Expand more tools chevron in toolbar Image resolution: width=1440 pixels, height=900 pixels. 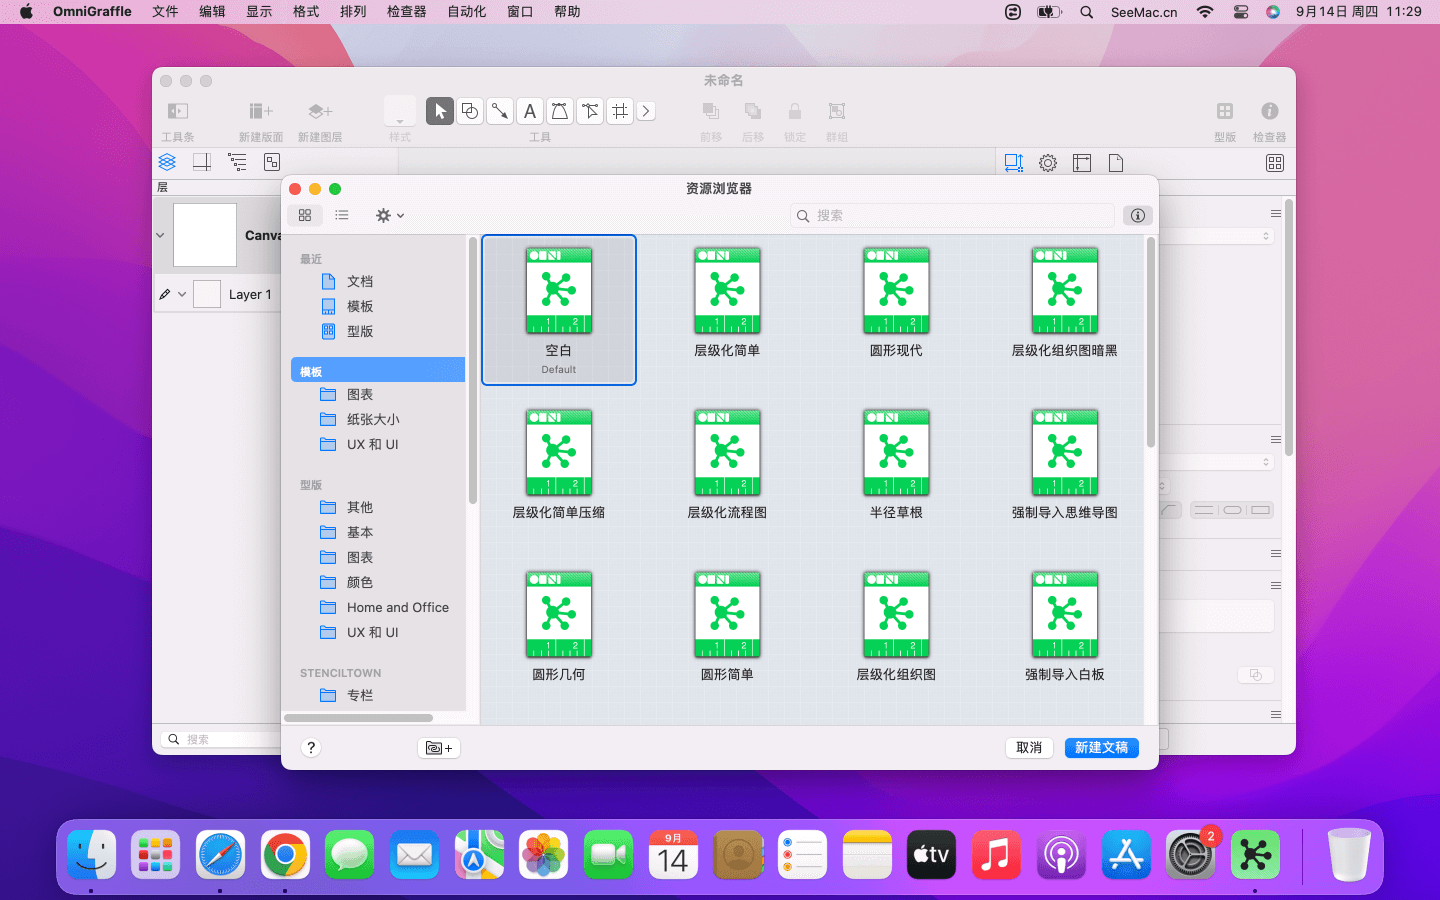click(x=647, y=111)
